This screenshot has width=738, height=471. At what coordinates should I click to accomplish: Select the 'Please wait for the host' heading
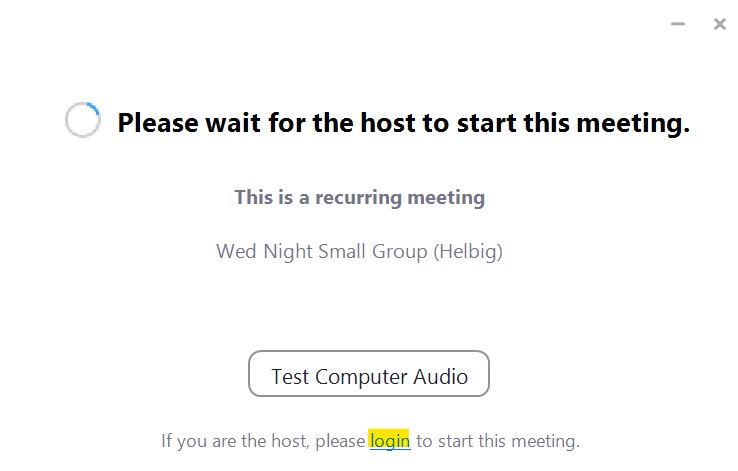(403, 123)
